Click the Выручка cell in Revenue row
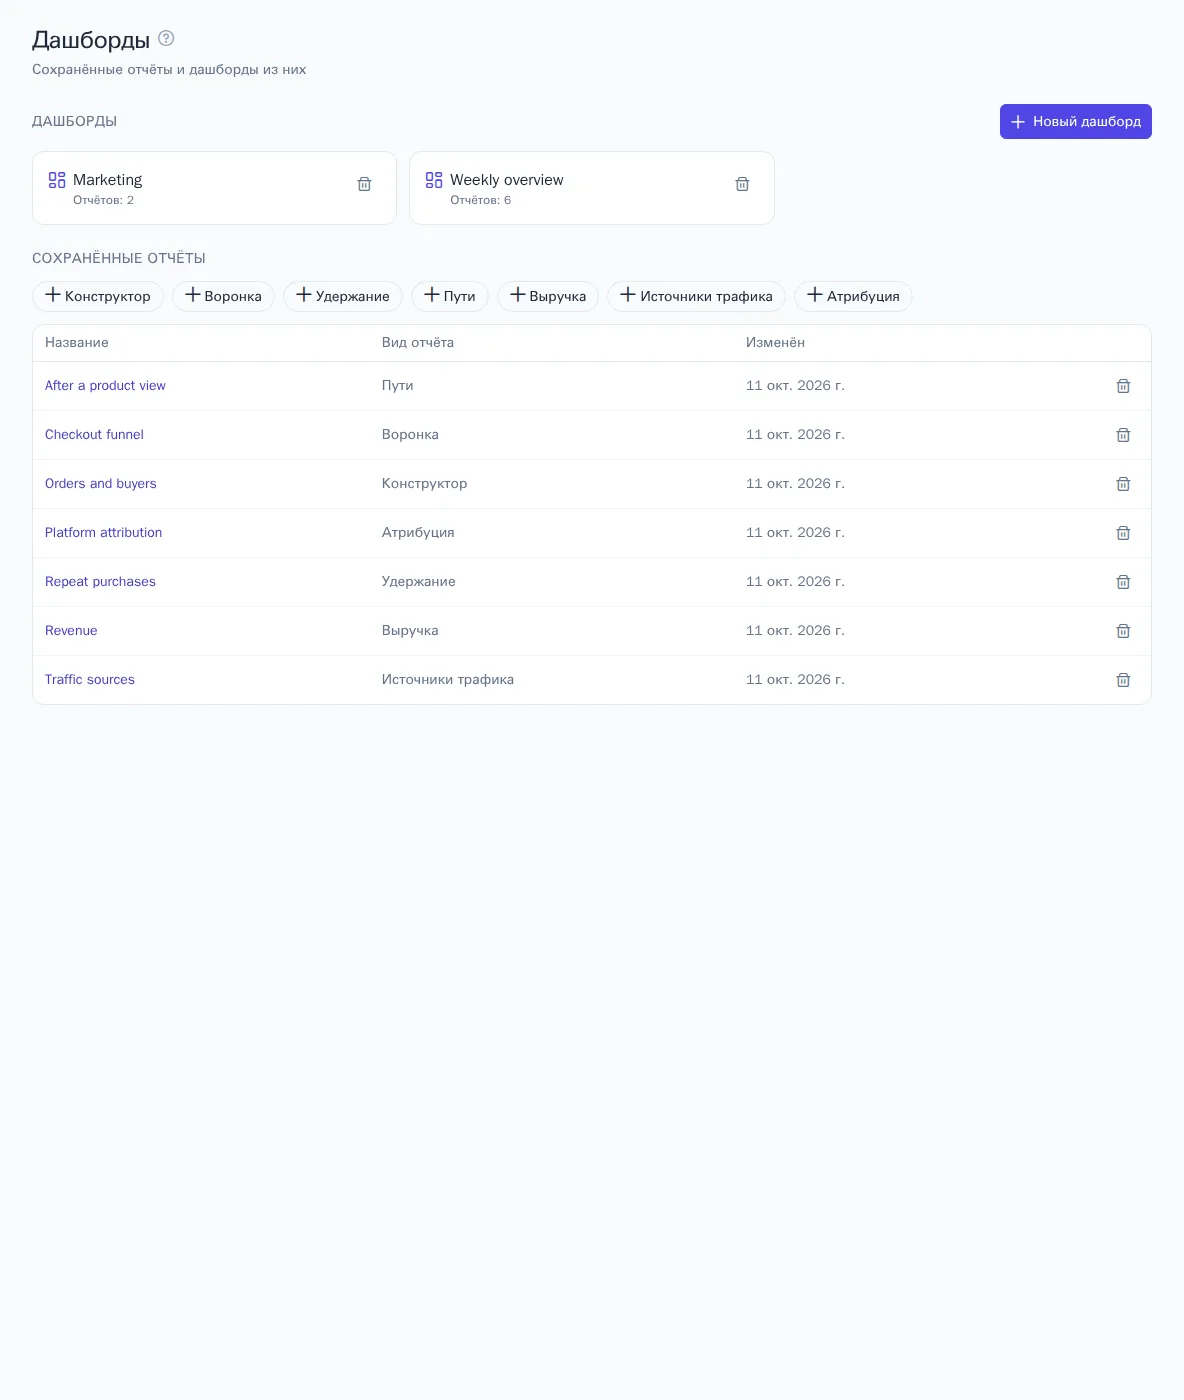Screen dimensions: 1184x1400 (x=410, y=631)
